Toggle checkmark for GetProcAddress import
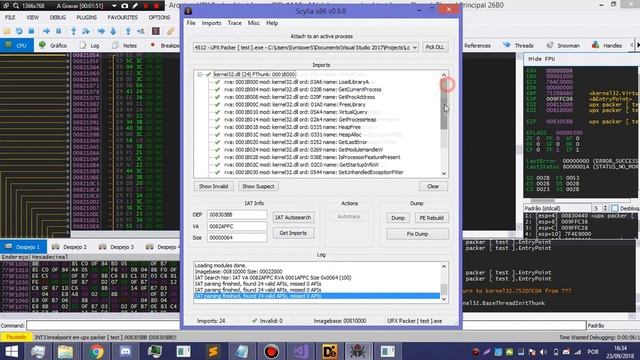Screen dimensions: 640x360 click(x=218, y=97)
